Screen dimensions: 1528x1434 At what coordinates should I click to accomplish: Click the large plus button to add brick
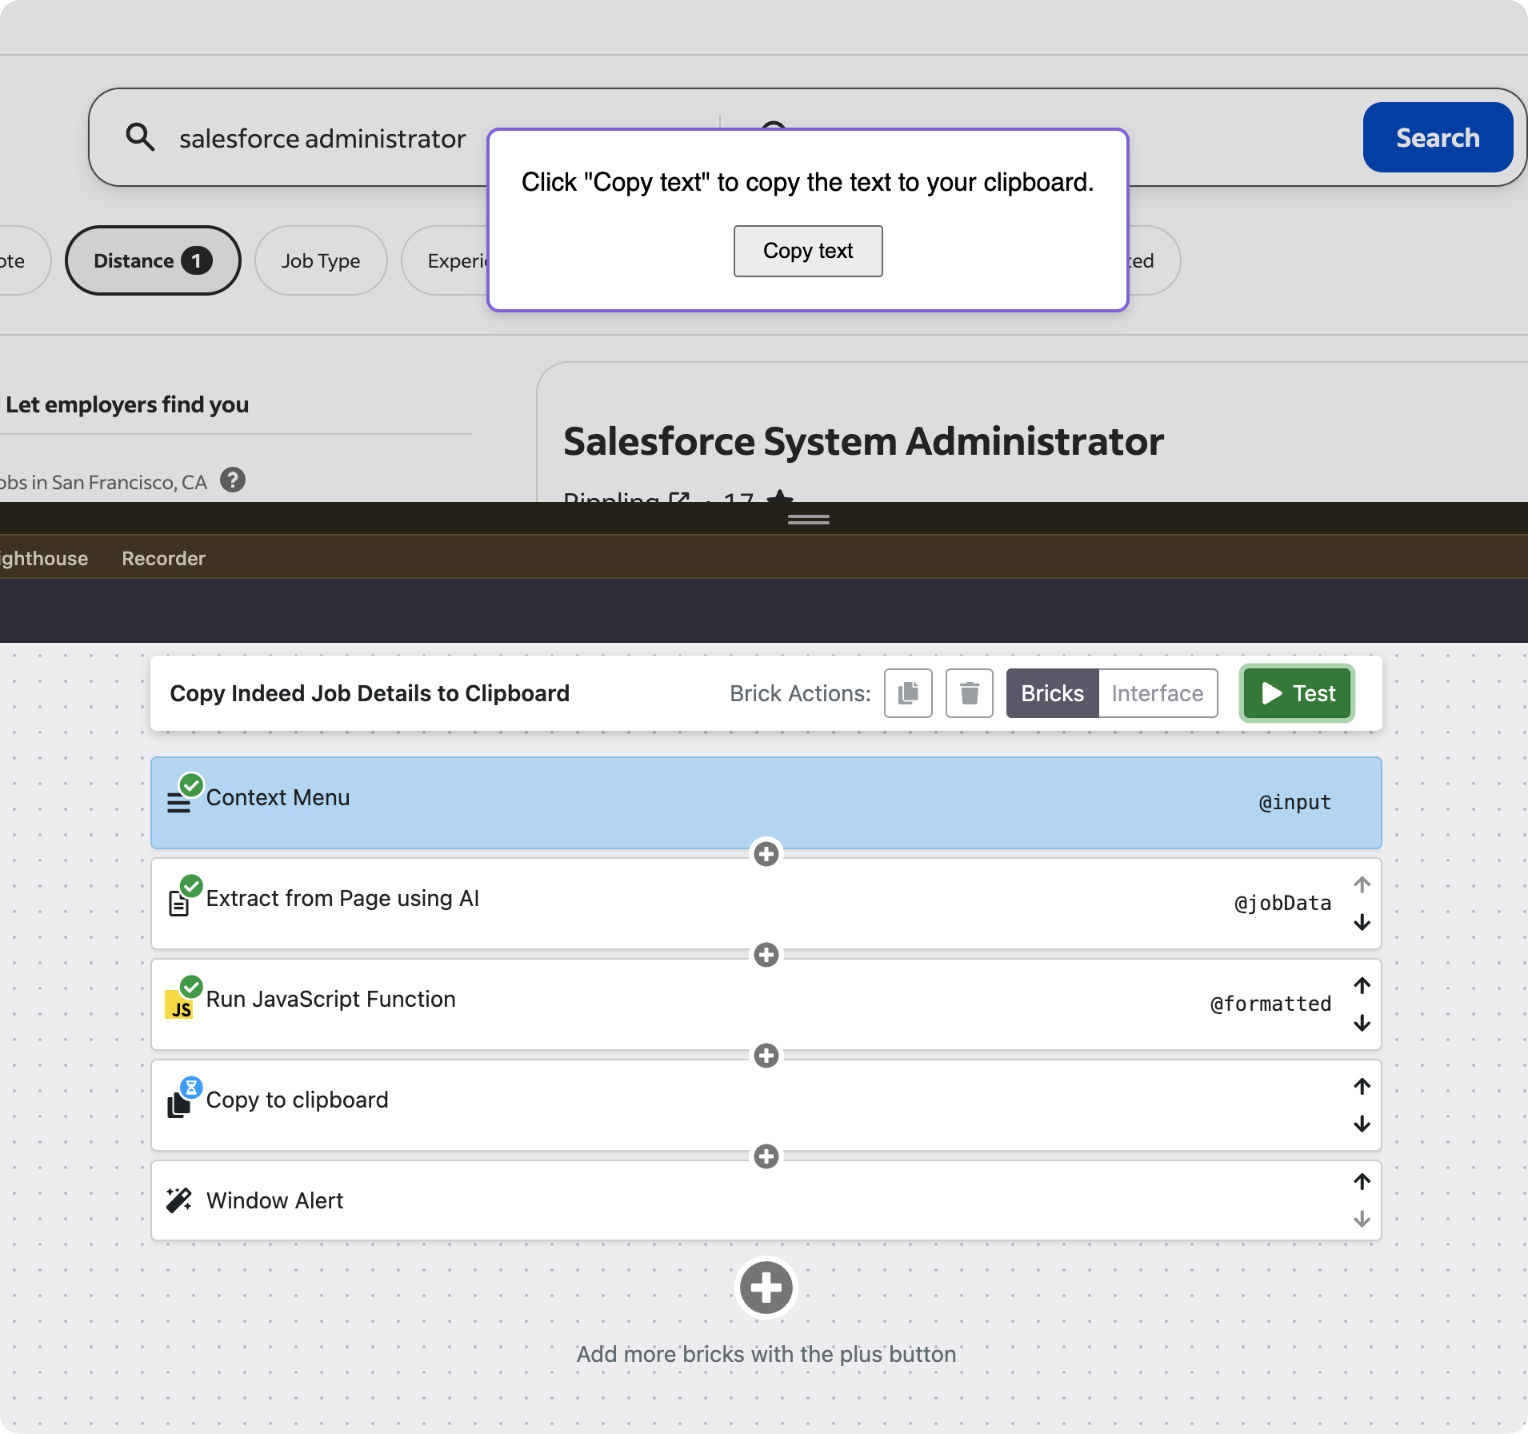point(766,1287)
